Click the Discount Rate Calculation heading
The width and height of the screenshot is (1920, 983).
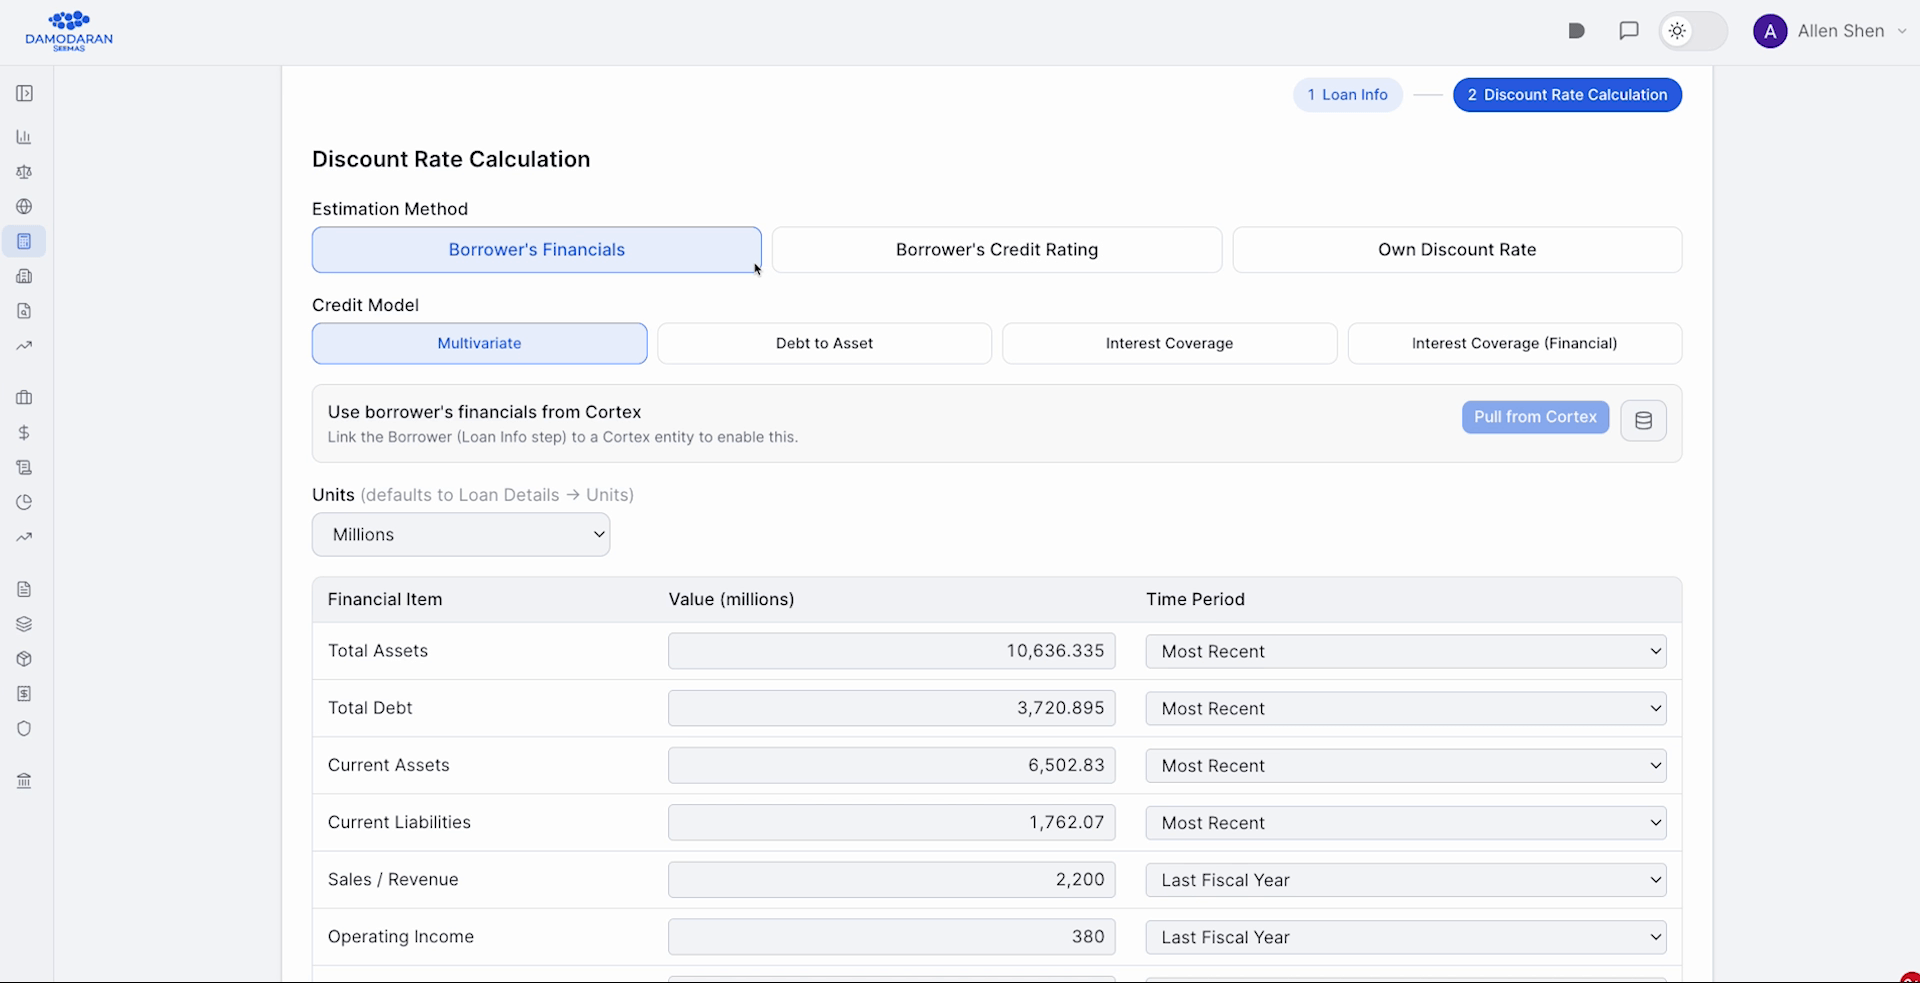pyautogui.click(x=451, y=159)
